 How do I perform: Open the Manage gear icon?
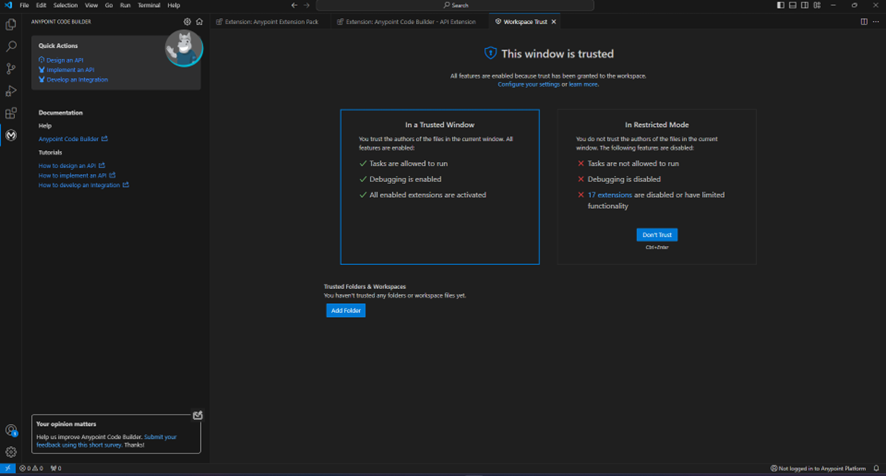point(11,452)
